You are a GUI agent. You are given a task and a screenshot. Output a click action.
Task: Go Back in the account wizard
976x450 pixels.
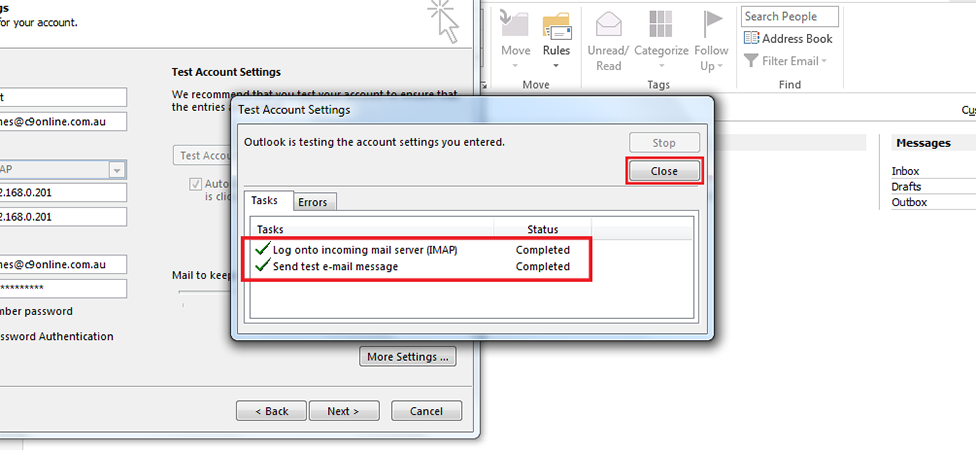point(271,411)
